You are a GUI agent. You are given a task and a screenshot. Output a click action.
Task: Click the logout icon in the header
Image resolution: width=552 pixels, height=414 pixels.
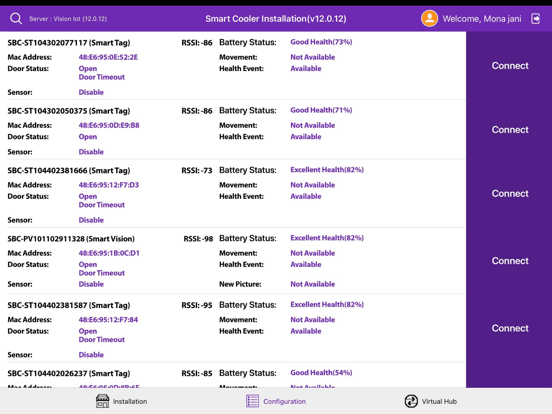pos(535,18)
